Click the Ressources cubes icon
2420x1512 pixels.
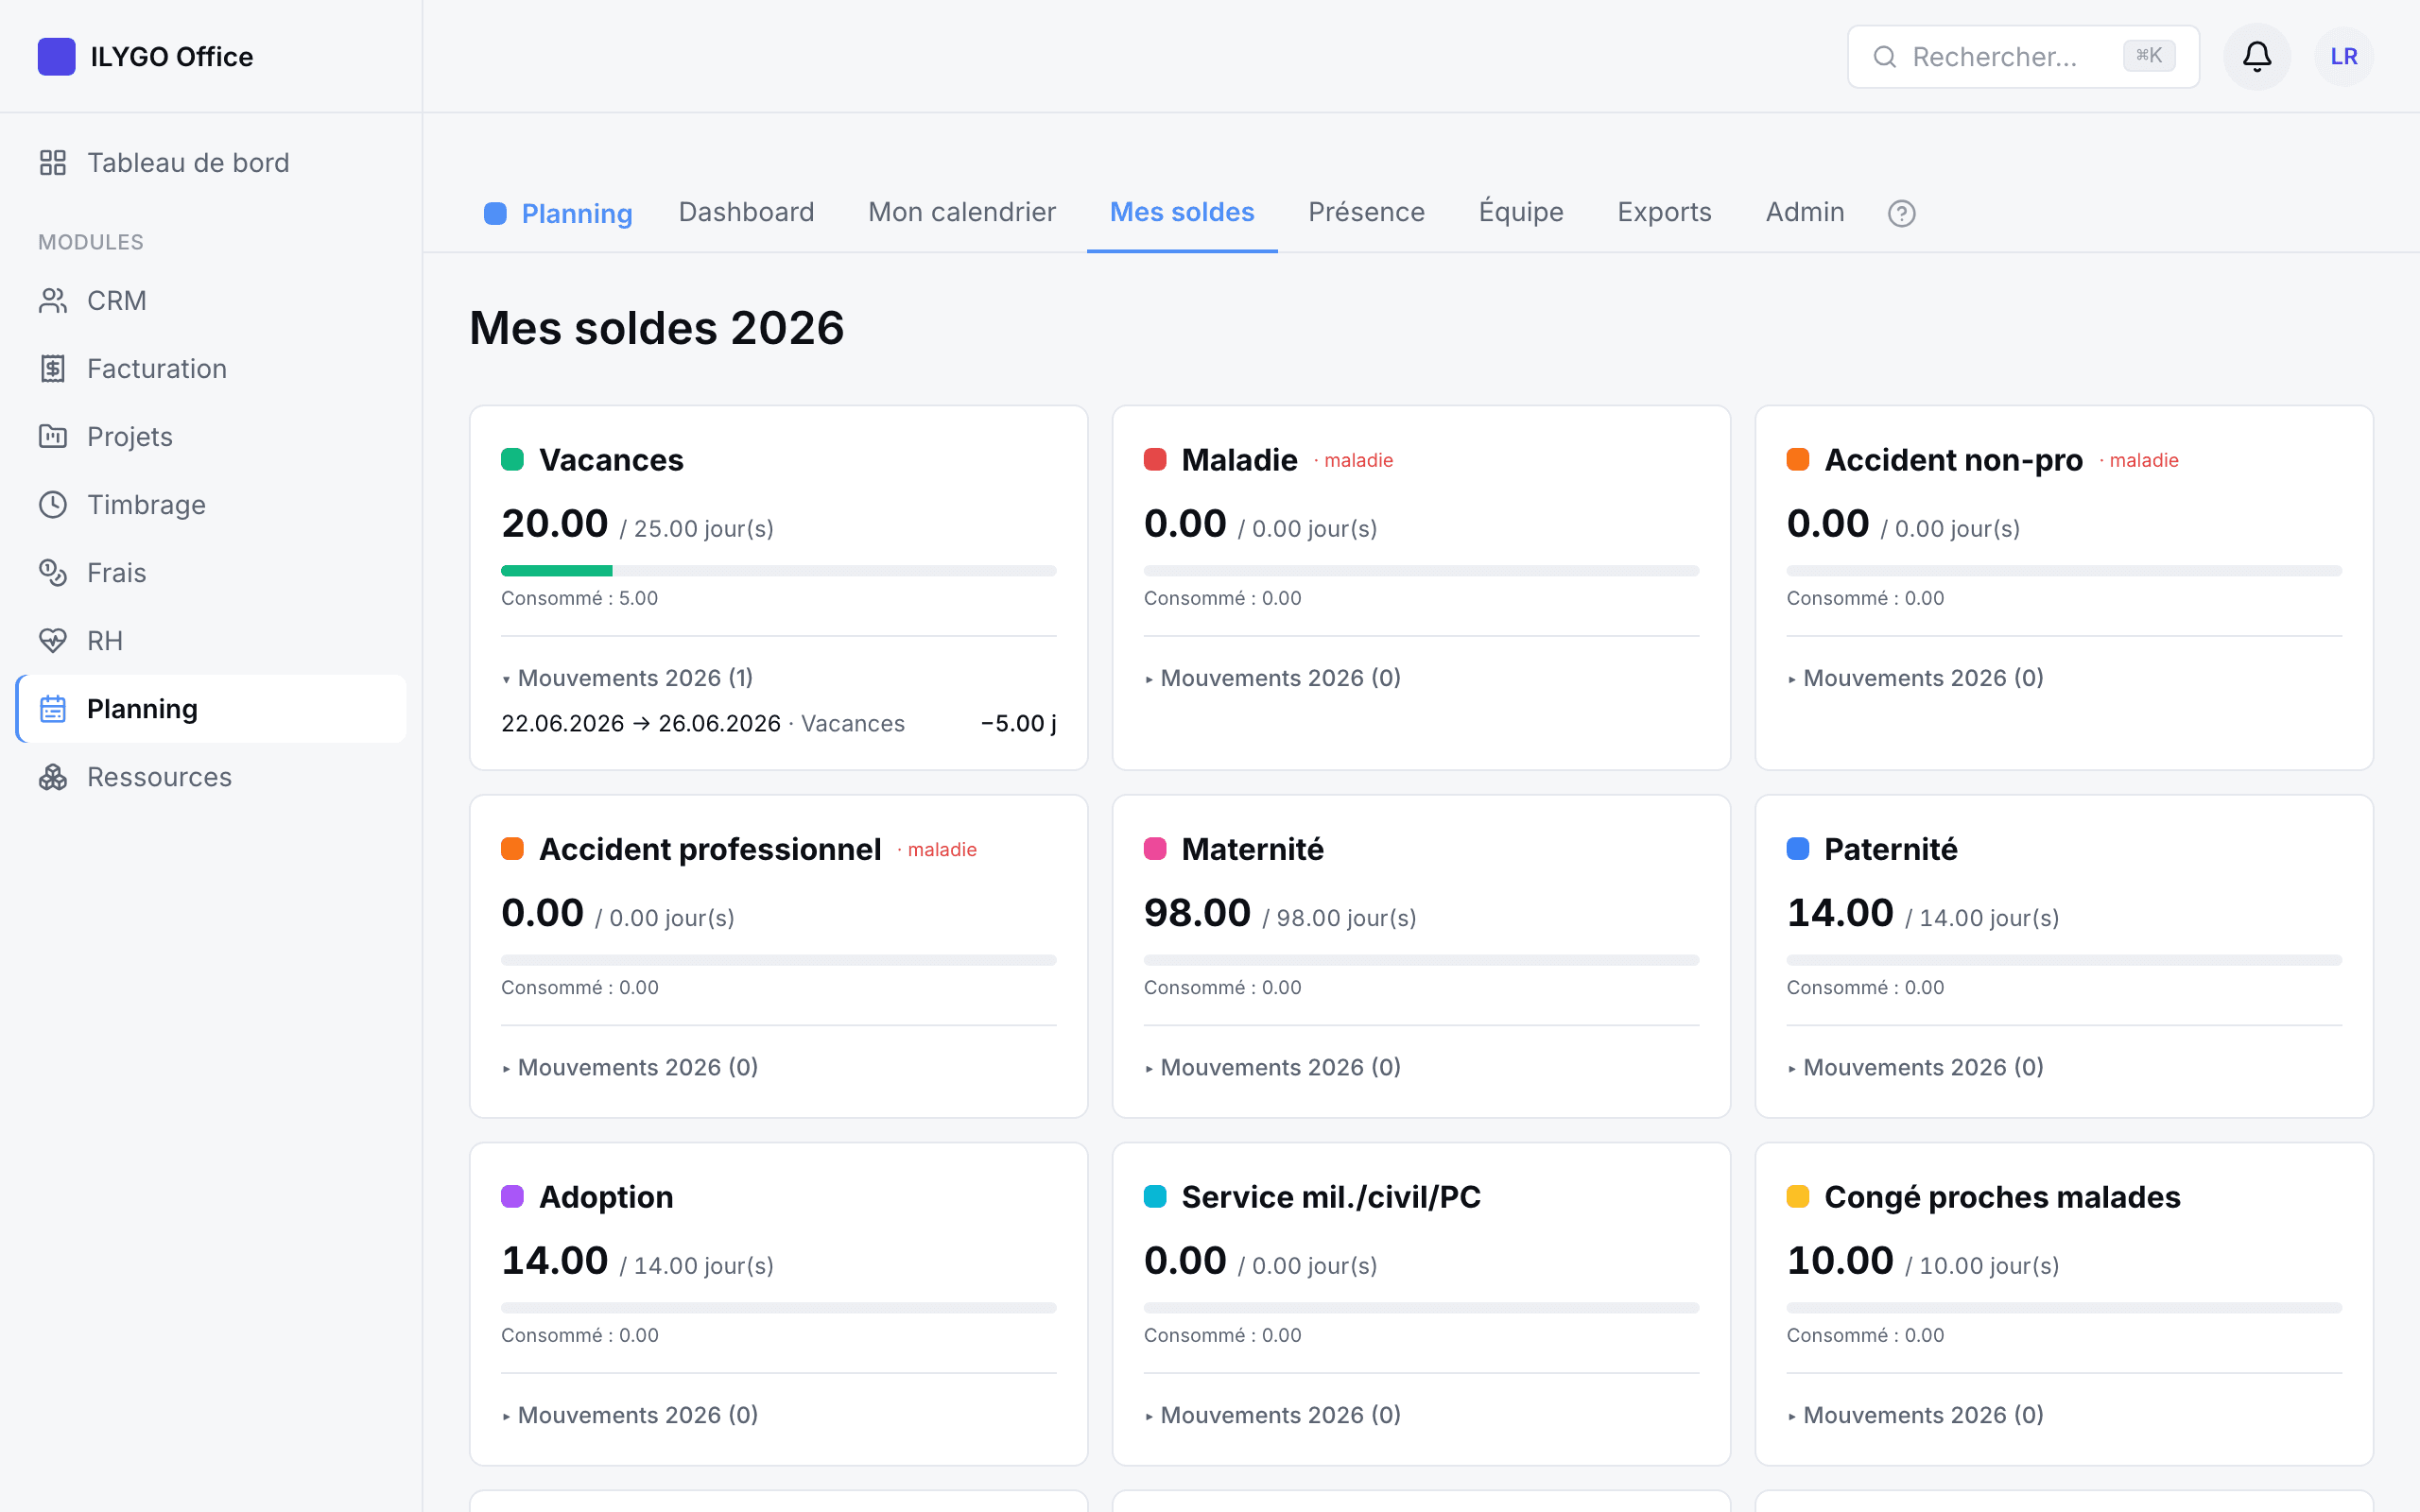(x=53, y=777)
